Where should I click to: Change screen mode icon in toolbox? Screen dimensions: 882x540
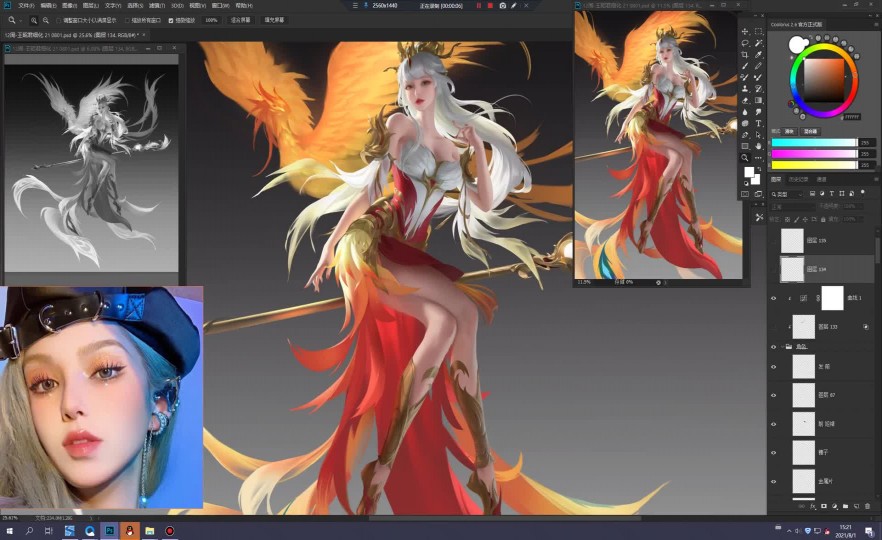click(758, 194)
